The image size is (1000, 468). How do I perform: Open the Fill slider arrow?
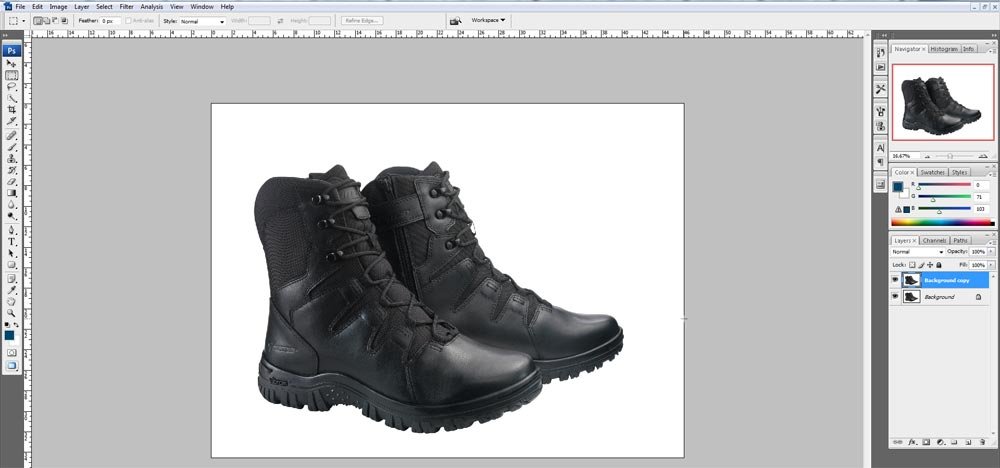click(x=990, y=265)
